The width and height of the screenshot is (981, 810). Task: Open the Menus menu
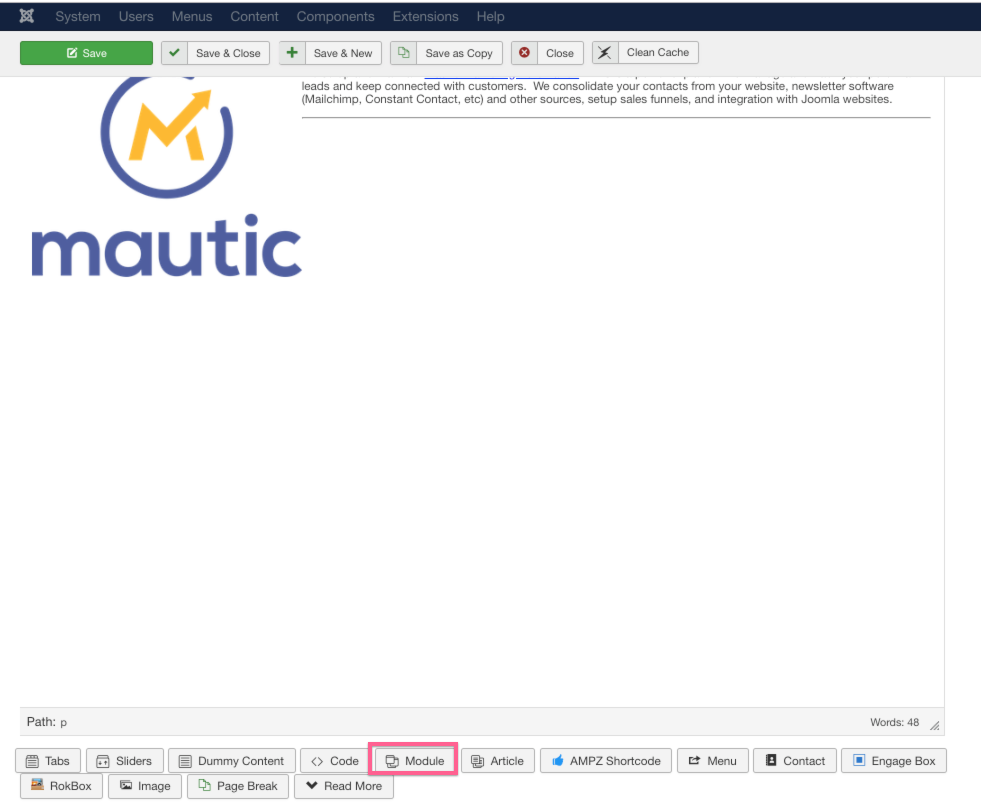[x=191, y=17]
